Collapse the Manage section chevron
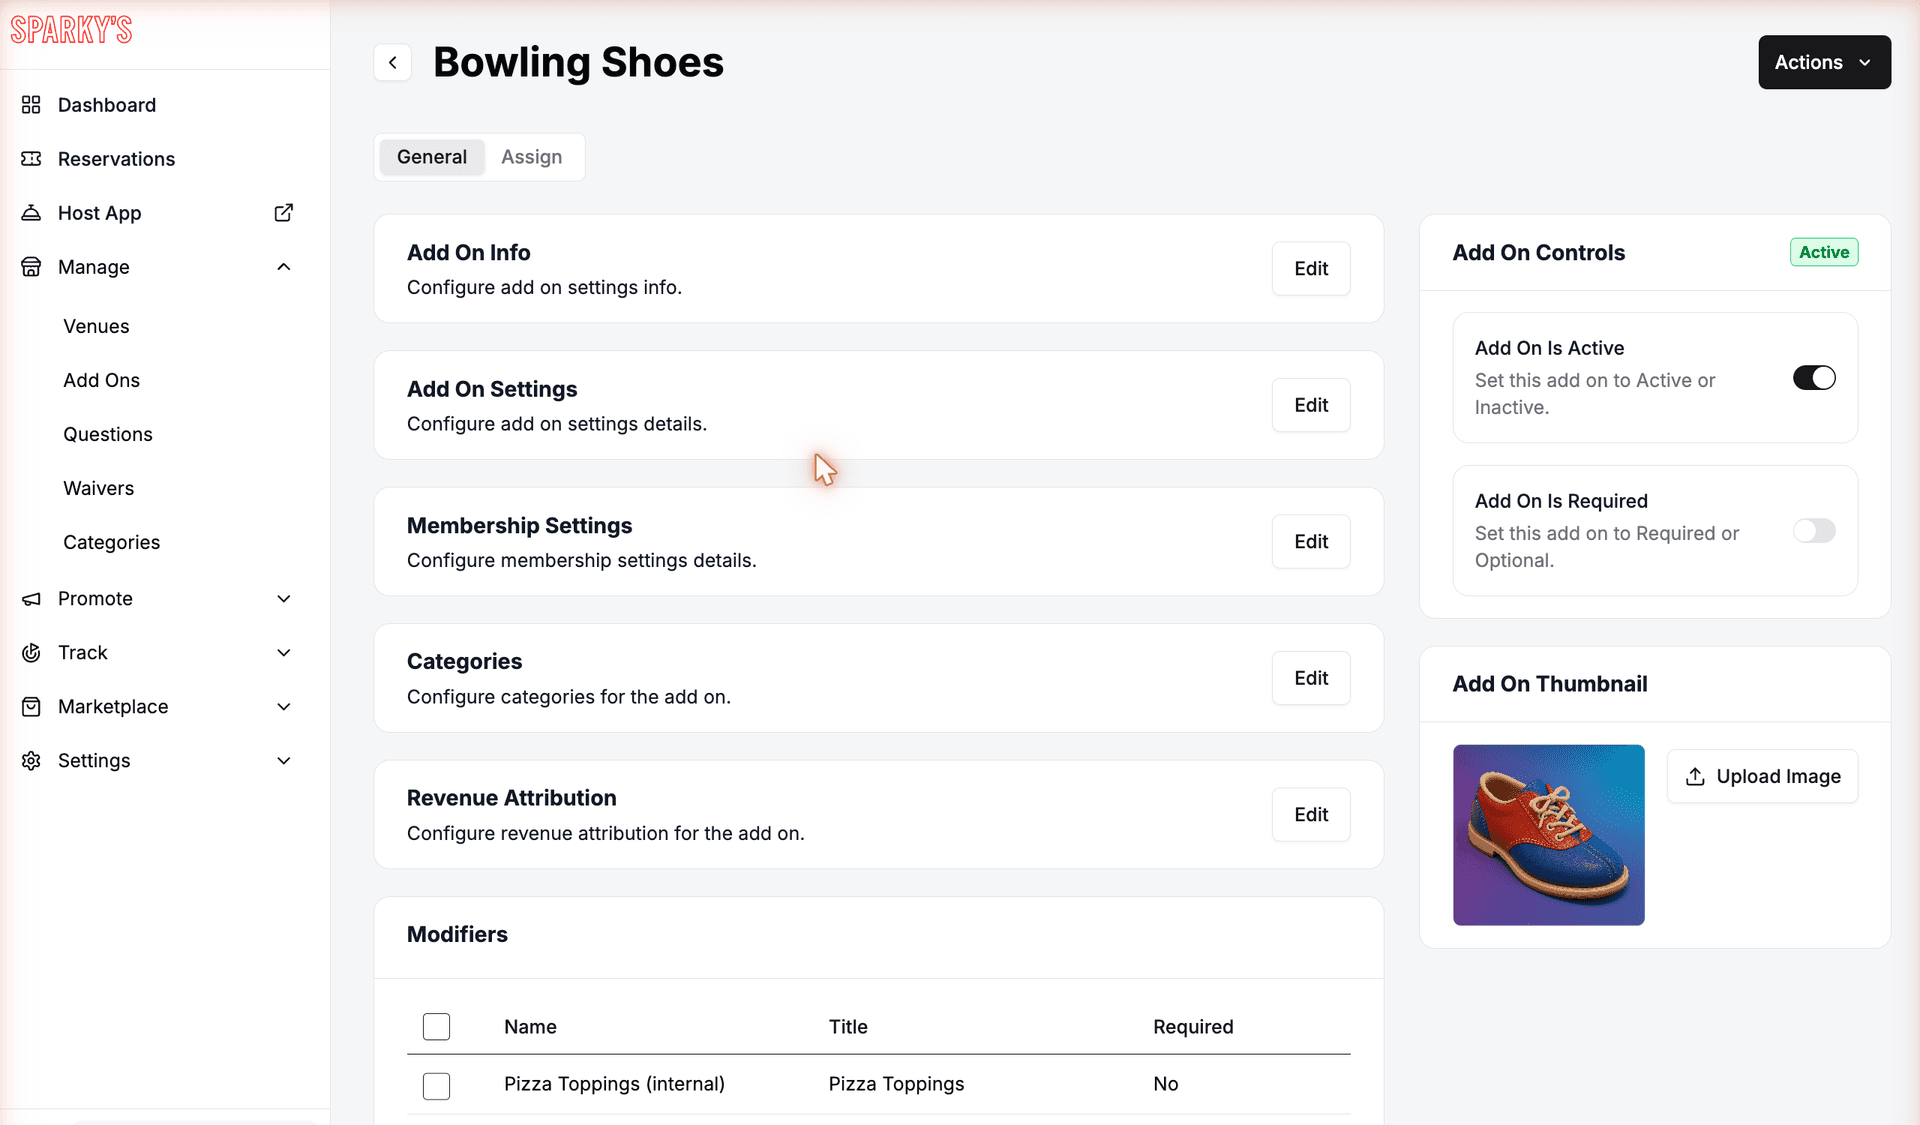This screenshot has width=1920, height=1125. tap(284, 267)
